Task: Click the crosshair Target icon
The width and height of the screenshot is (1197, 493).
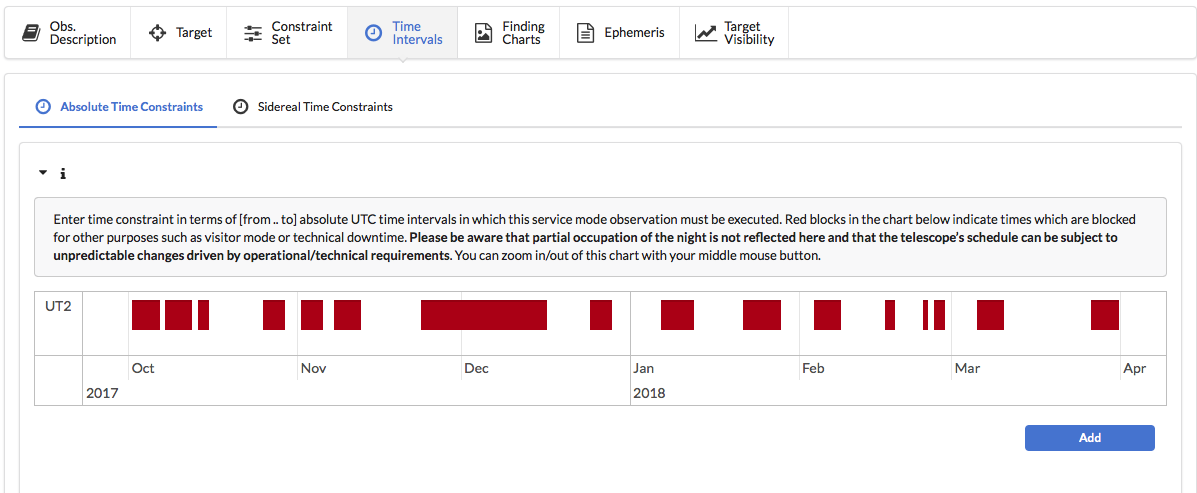Action: 157,33
